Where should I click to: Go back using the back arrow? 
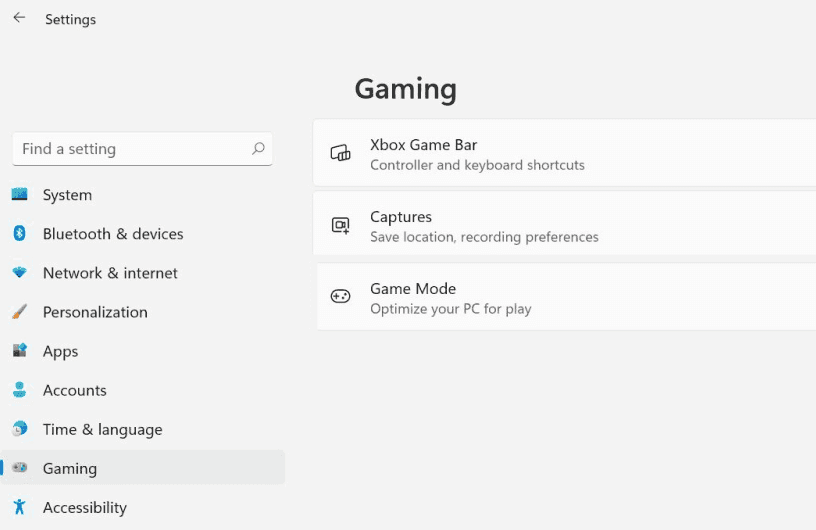pos(19,18)
